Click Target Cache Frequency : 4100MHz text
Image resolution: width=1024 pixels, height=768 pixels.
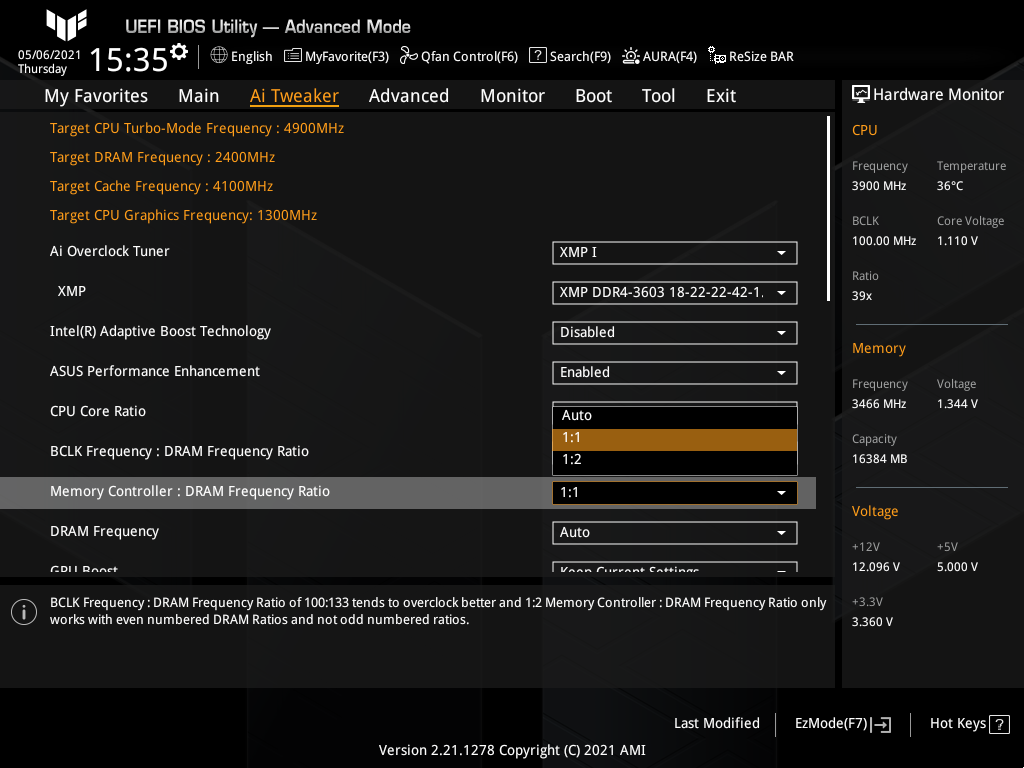point(161,186)
